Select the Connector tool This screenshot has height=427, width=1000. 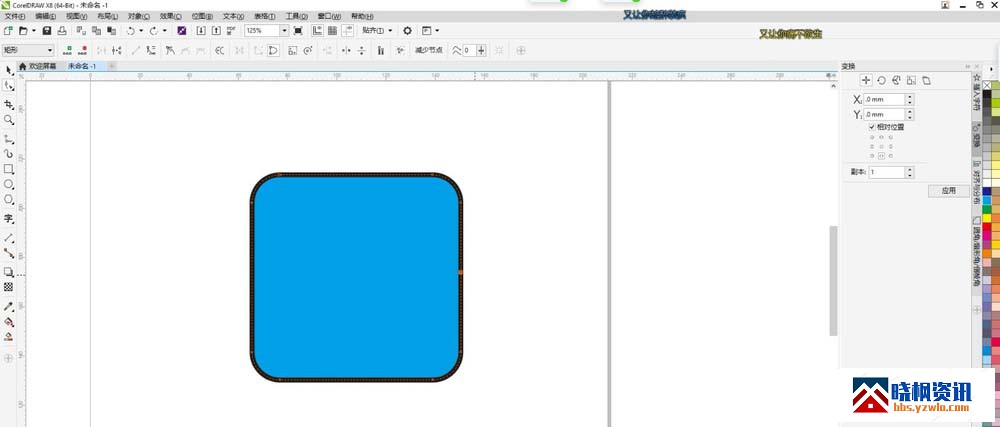pos(8,252)
